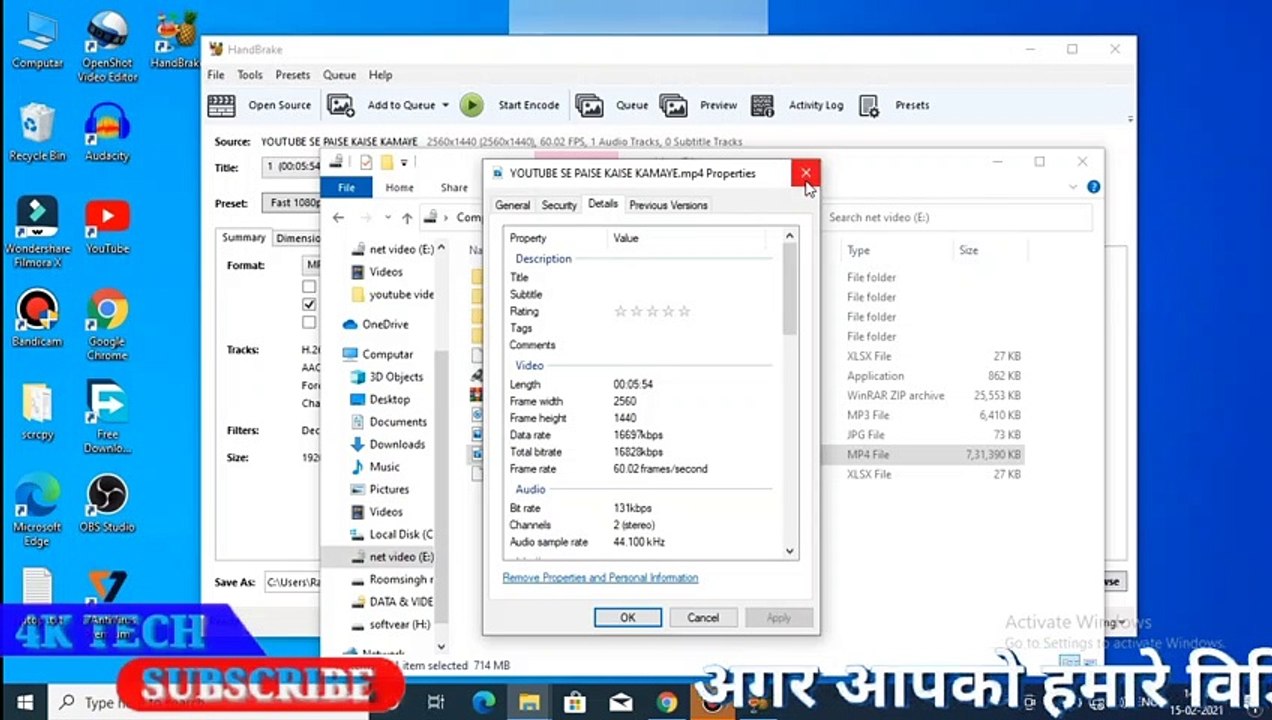Open the Preset Fast 1080p selector

(293, 202)
